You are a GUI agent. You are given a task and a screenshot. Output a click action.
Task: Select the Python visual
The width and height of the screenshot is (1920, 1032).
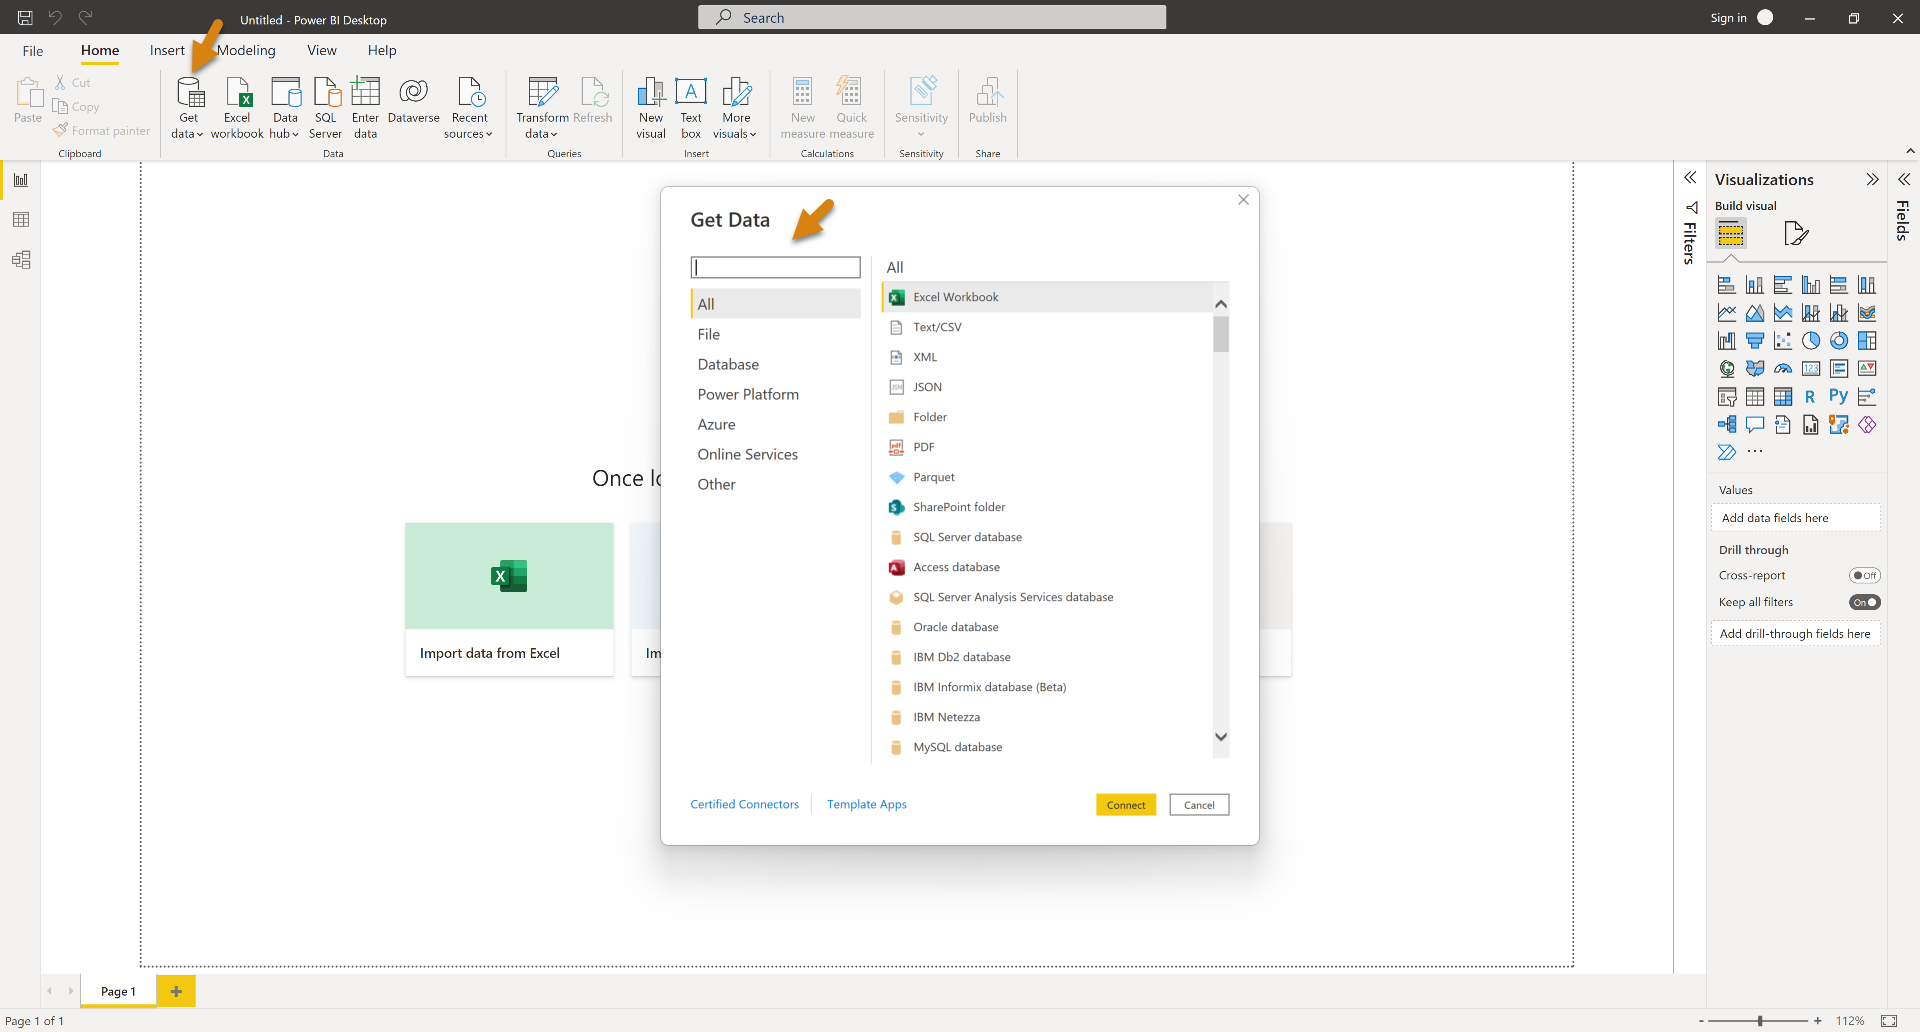point(1839,397)
